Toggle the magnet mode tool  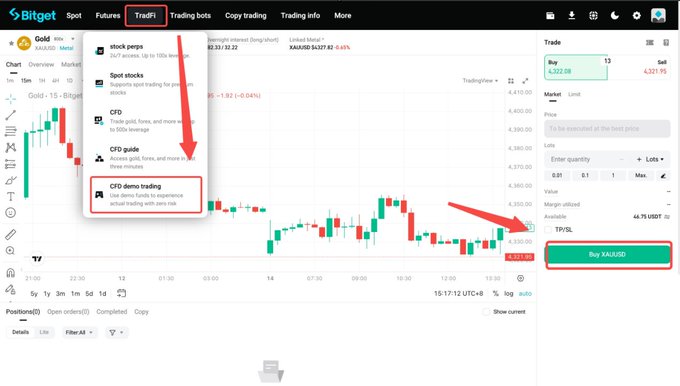click(x=11, y=272)
